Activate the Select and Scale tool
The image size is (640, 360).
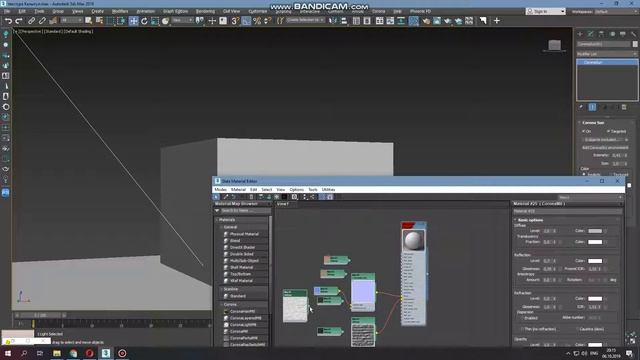155,21
